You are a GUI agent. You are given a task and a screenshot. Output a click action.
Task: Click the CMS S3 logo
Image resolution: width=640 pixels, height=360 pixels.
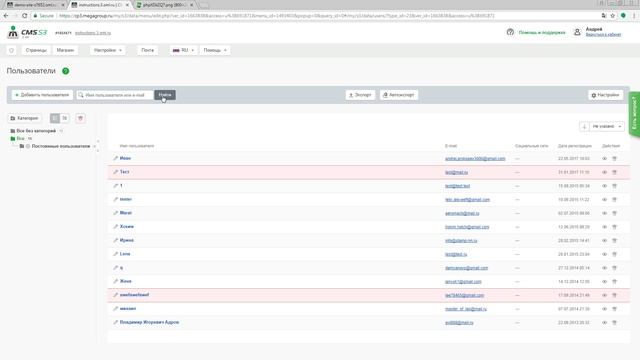[27, 32]
